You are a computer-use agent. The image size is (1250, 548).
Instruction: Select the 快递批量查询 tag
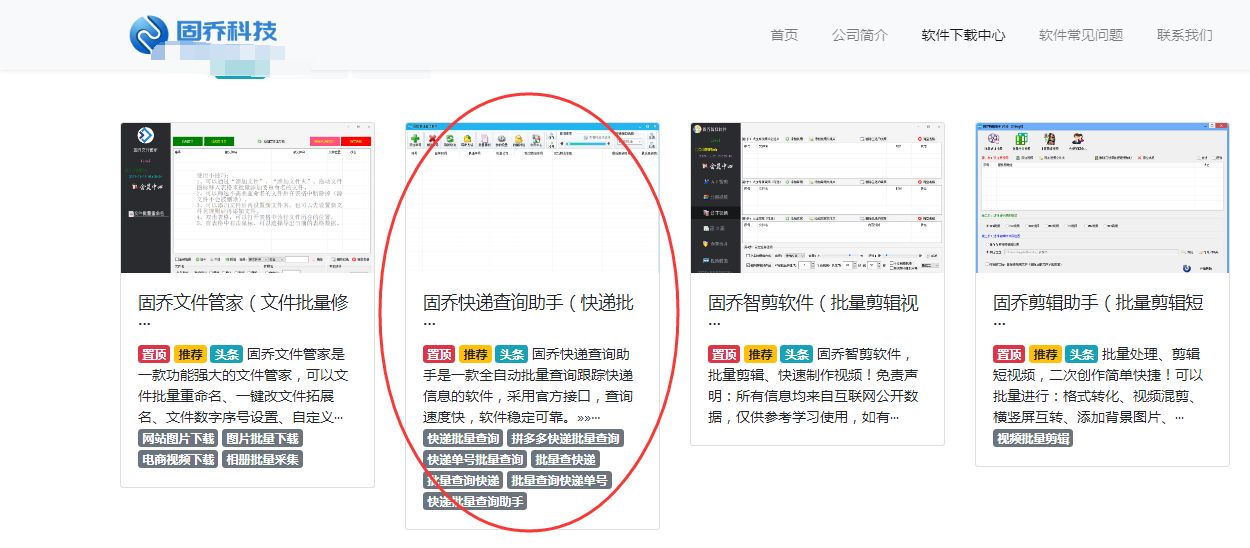coord(463,438)
